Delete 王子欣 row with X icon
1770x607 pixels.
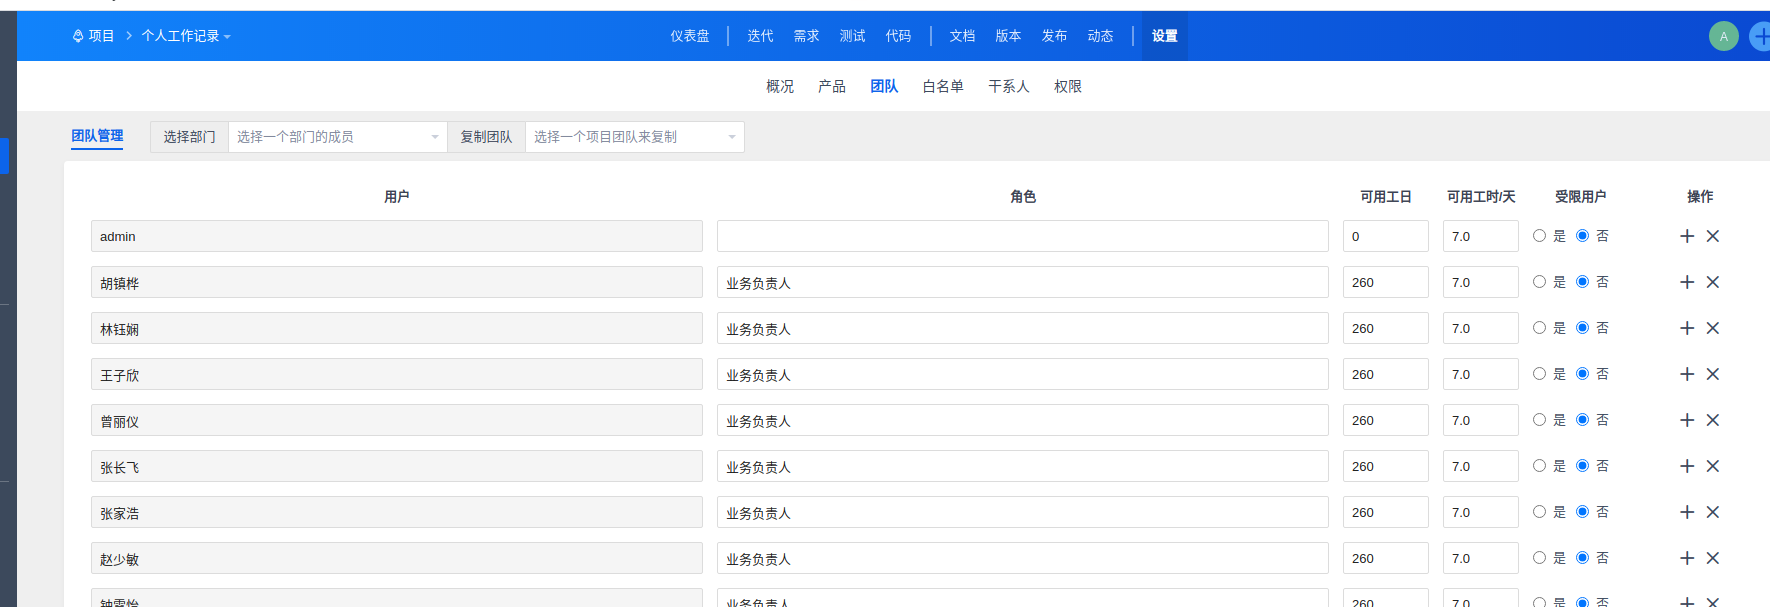pyautogui.click(x=1713, y=374)
